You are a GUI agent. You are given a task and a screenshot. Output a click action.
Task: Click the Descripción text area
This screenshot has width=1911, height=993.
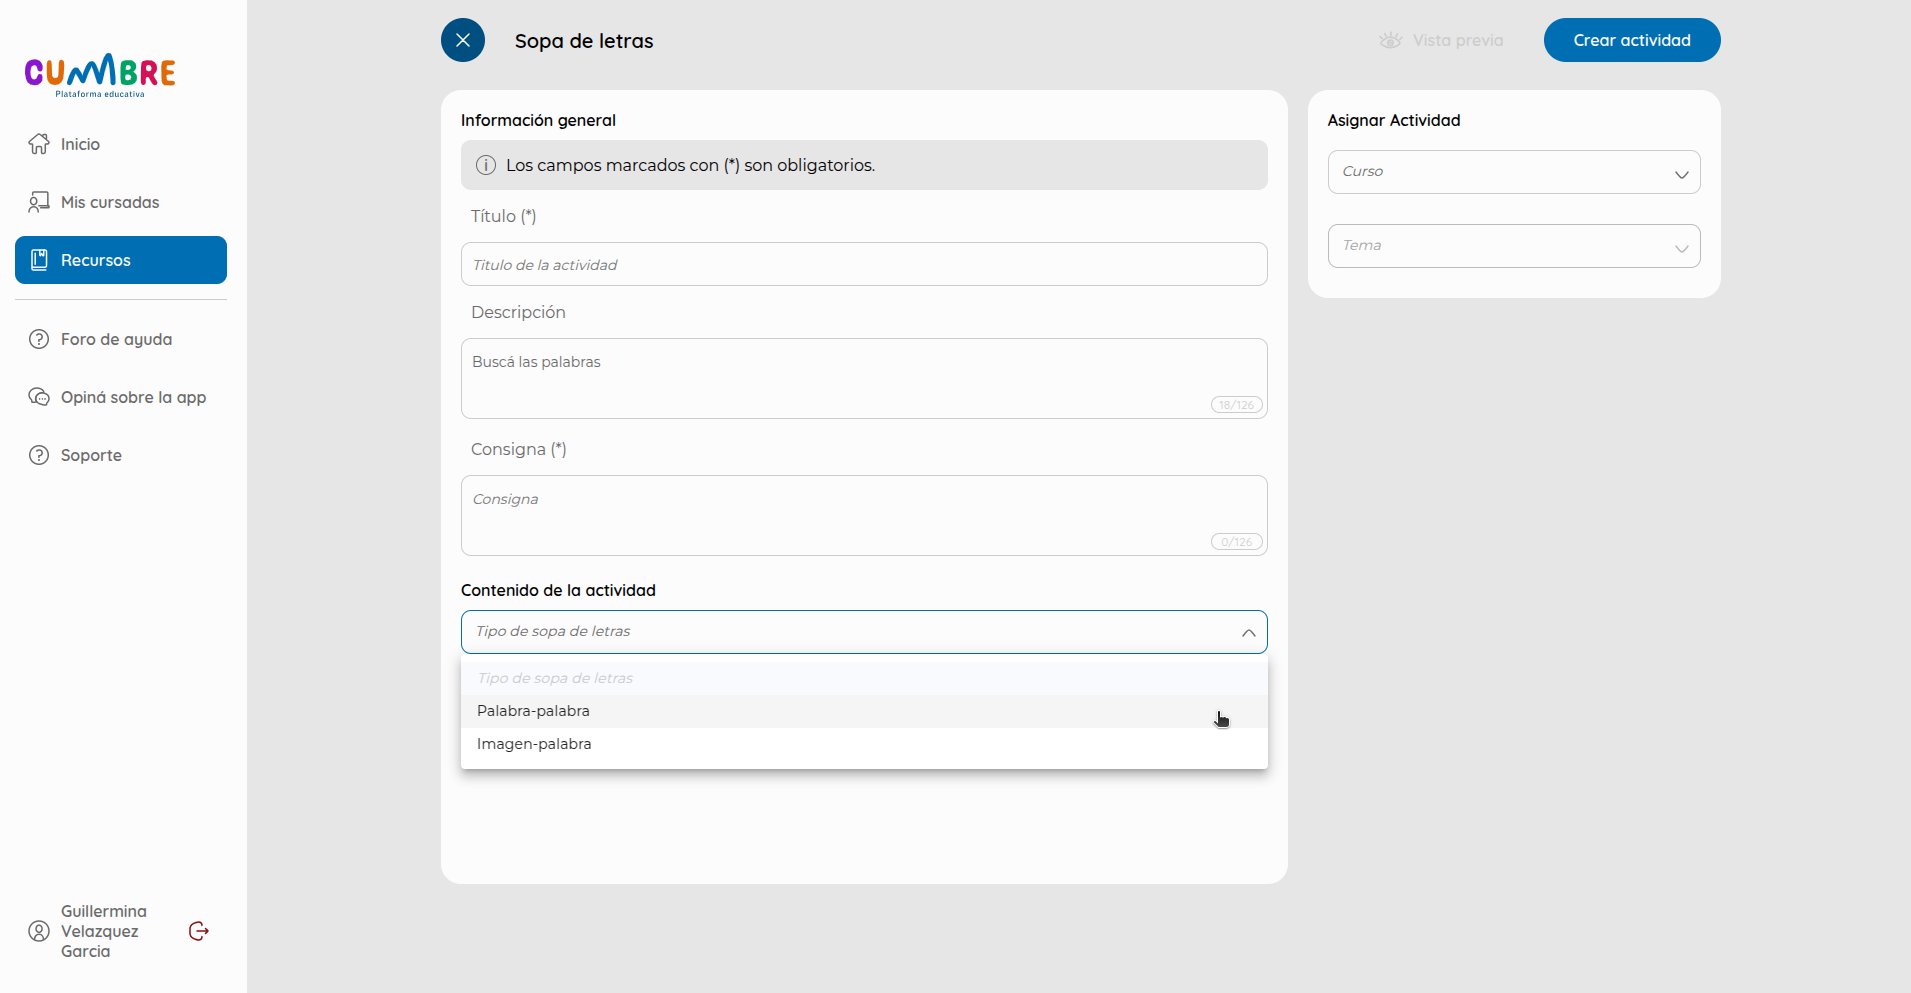coord(864,378)
